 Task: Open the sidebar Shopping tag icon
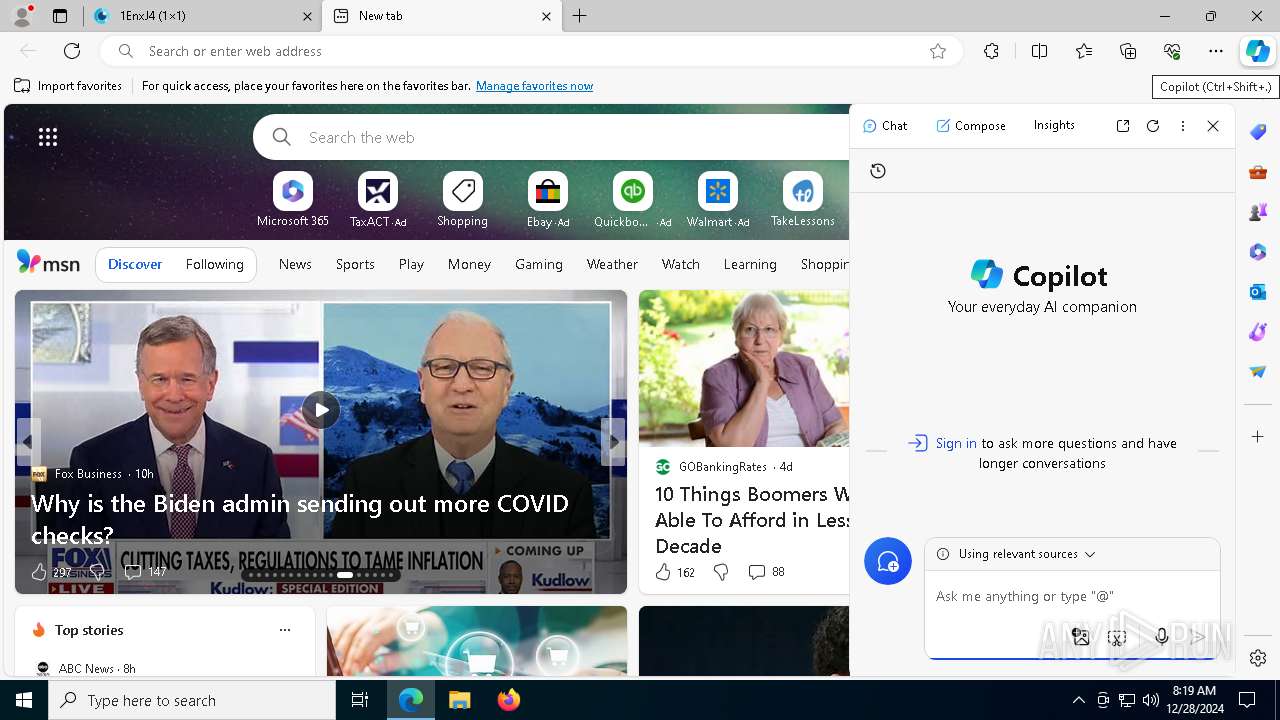click(x=1258, y=132)
